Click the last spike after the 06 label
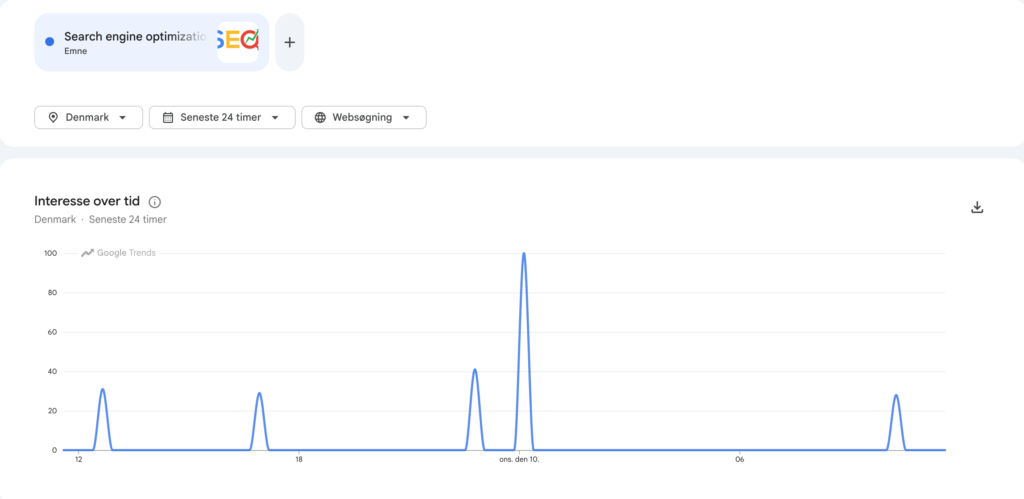 coord(896,396)
